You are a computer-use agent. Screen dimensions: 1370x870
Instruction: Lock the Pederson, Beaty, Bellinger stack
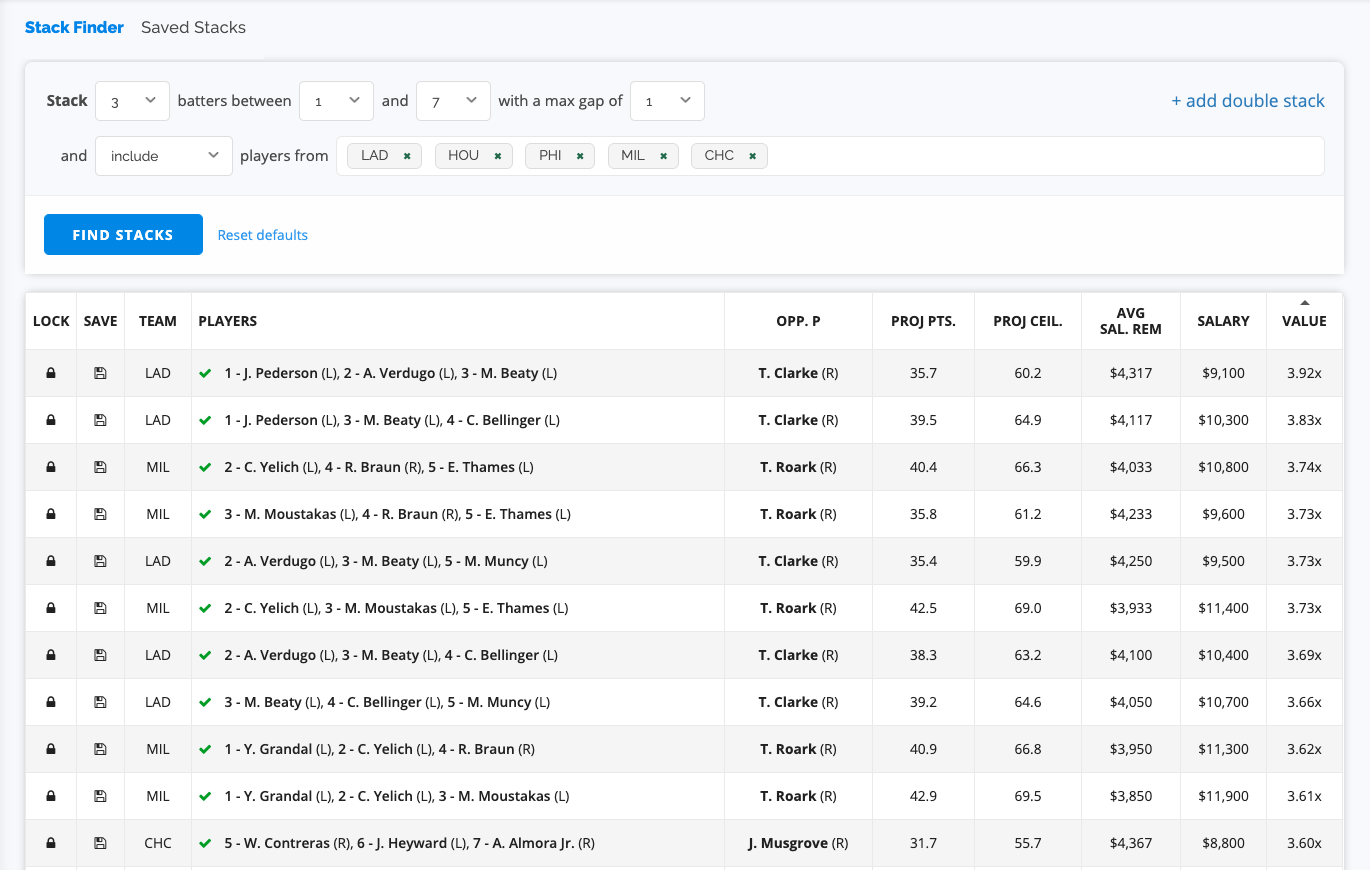point(51,420)
